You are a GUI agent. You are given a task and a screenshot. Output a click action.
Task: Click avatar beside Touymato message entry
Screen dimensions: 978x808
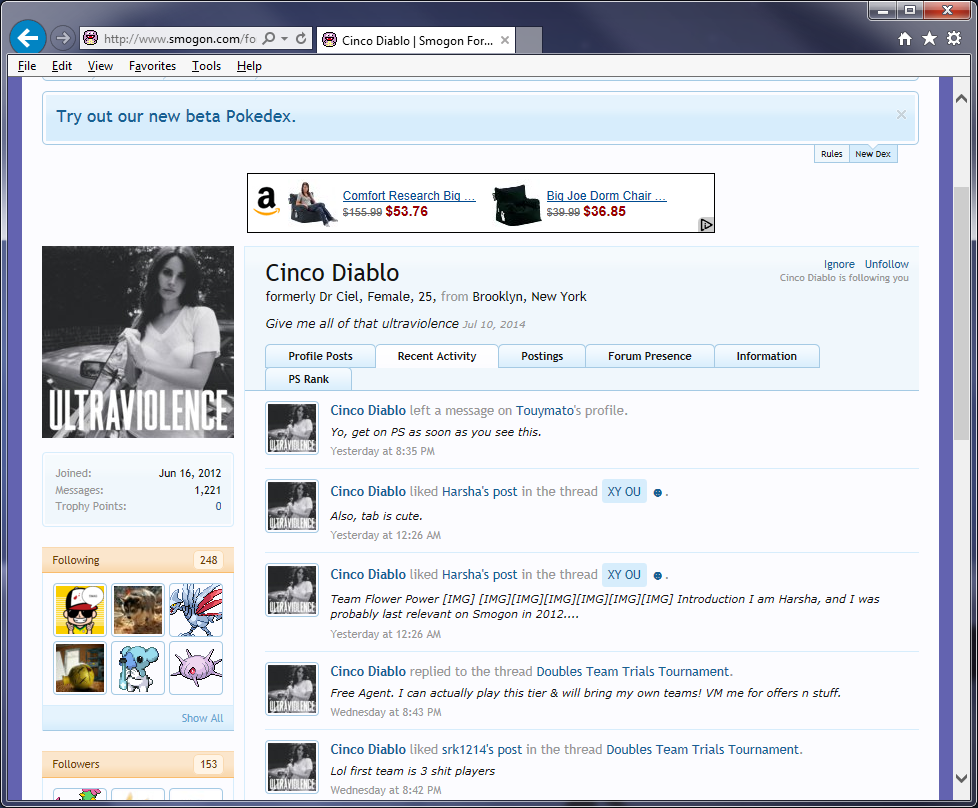tap(292, 428)
